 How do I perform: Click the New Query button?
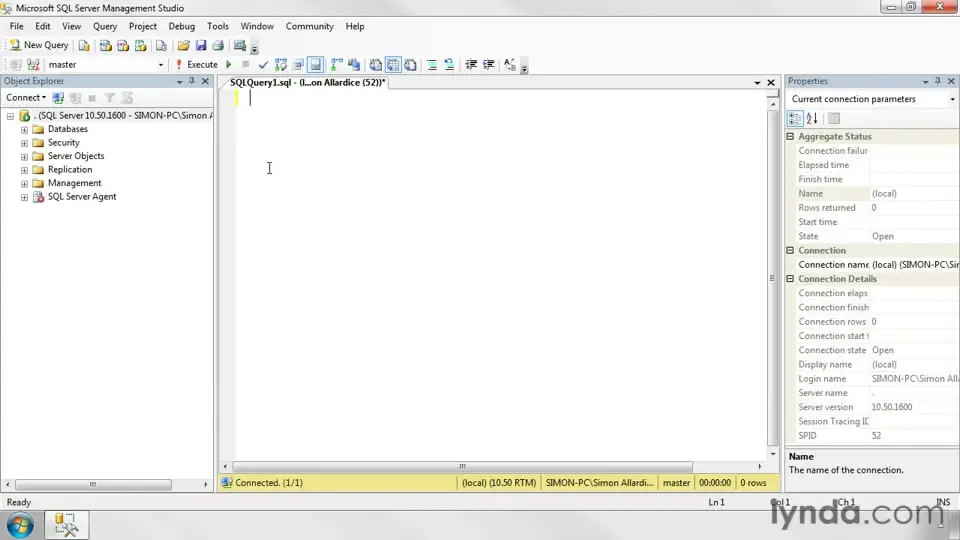(x=39, y=45)
